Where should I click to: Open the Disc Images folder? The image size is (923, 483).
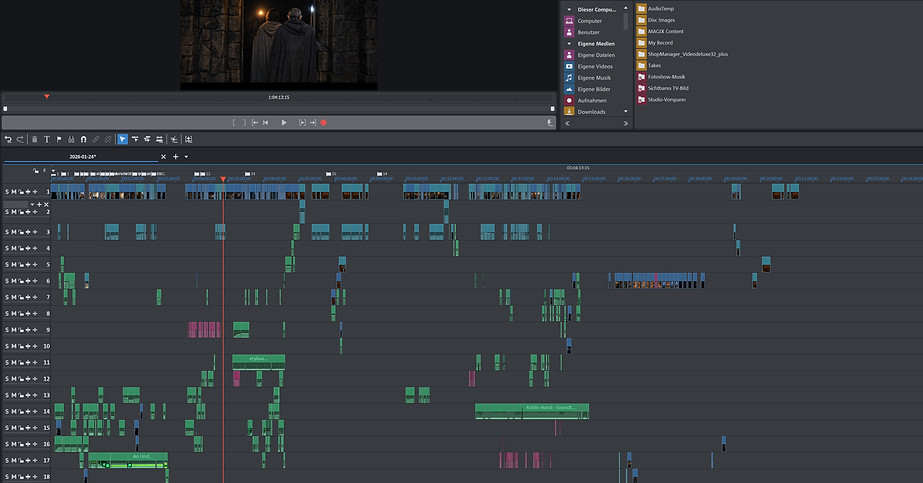coord(656,20)
